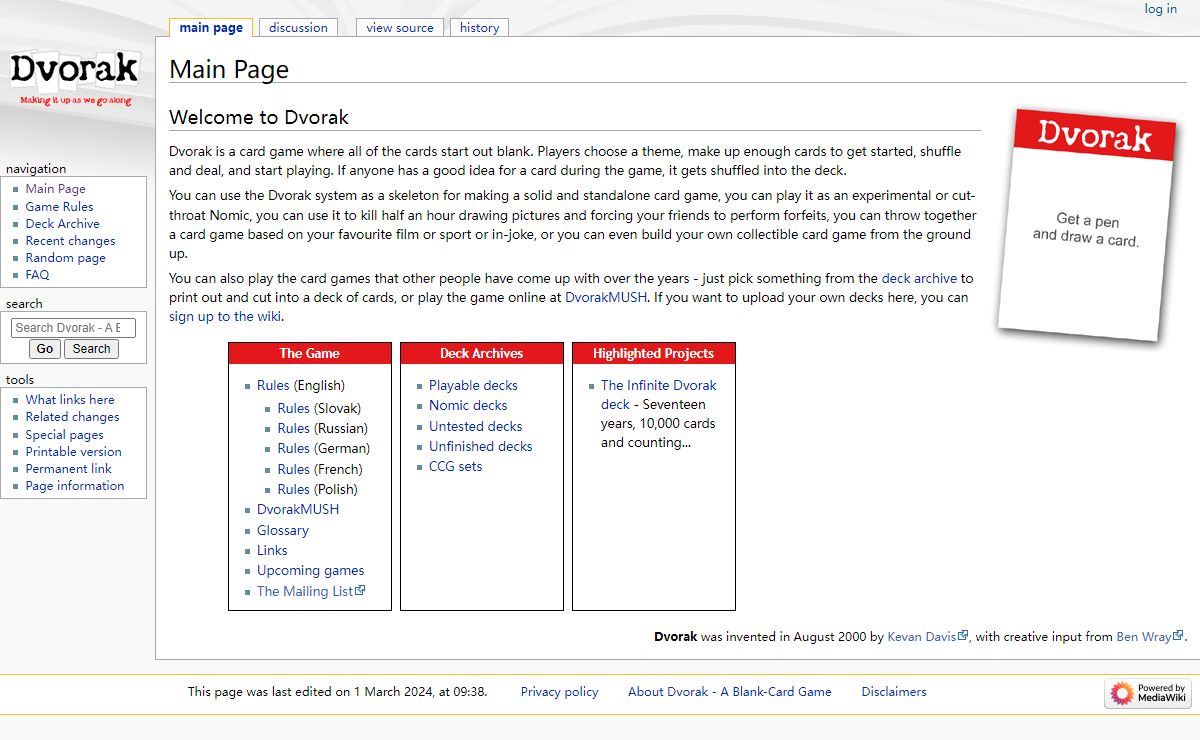Open Page information link

tap(75, 486)
